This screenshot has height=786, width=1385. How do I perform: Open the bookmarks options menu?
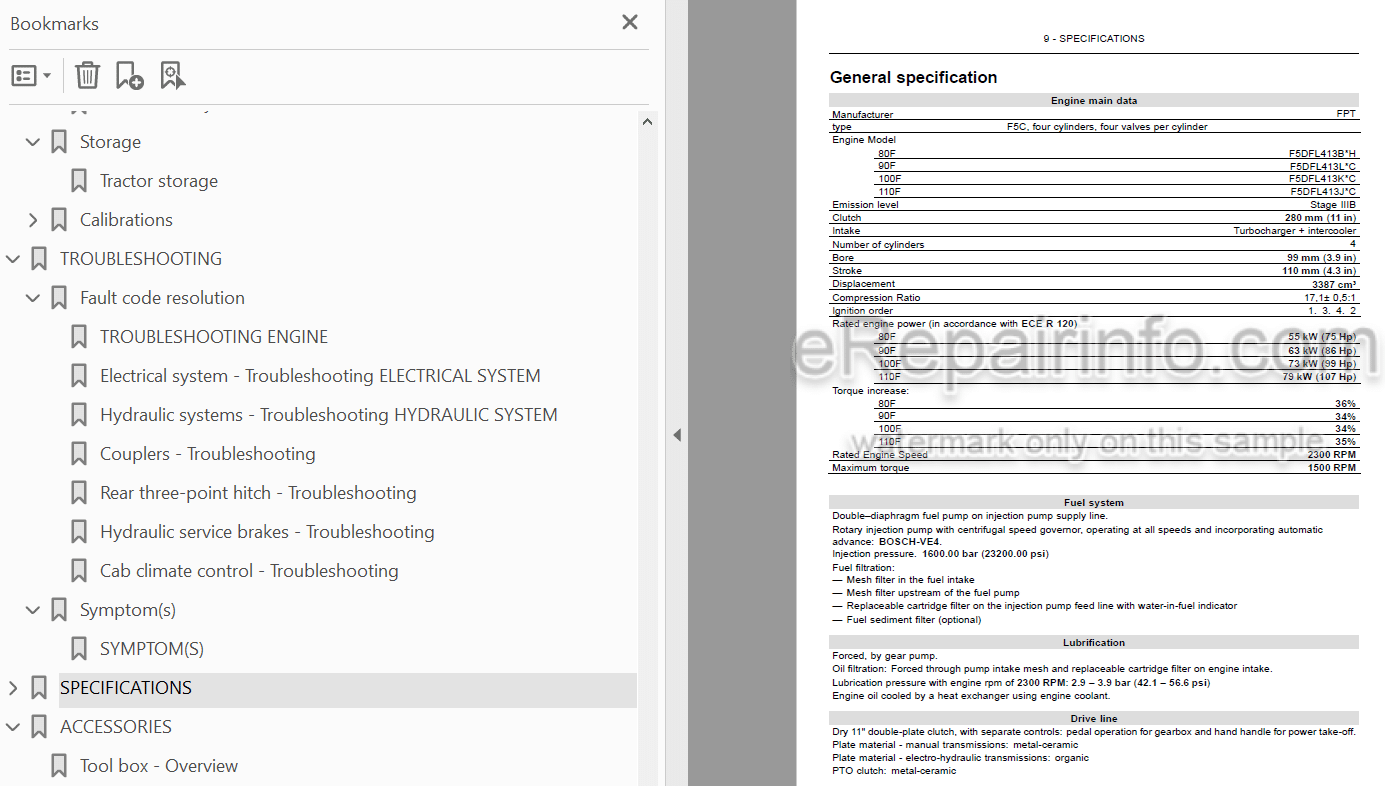[31, 76]
